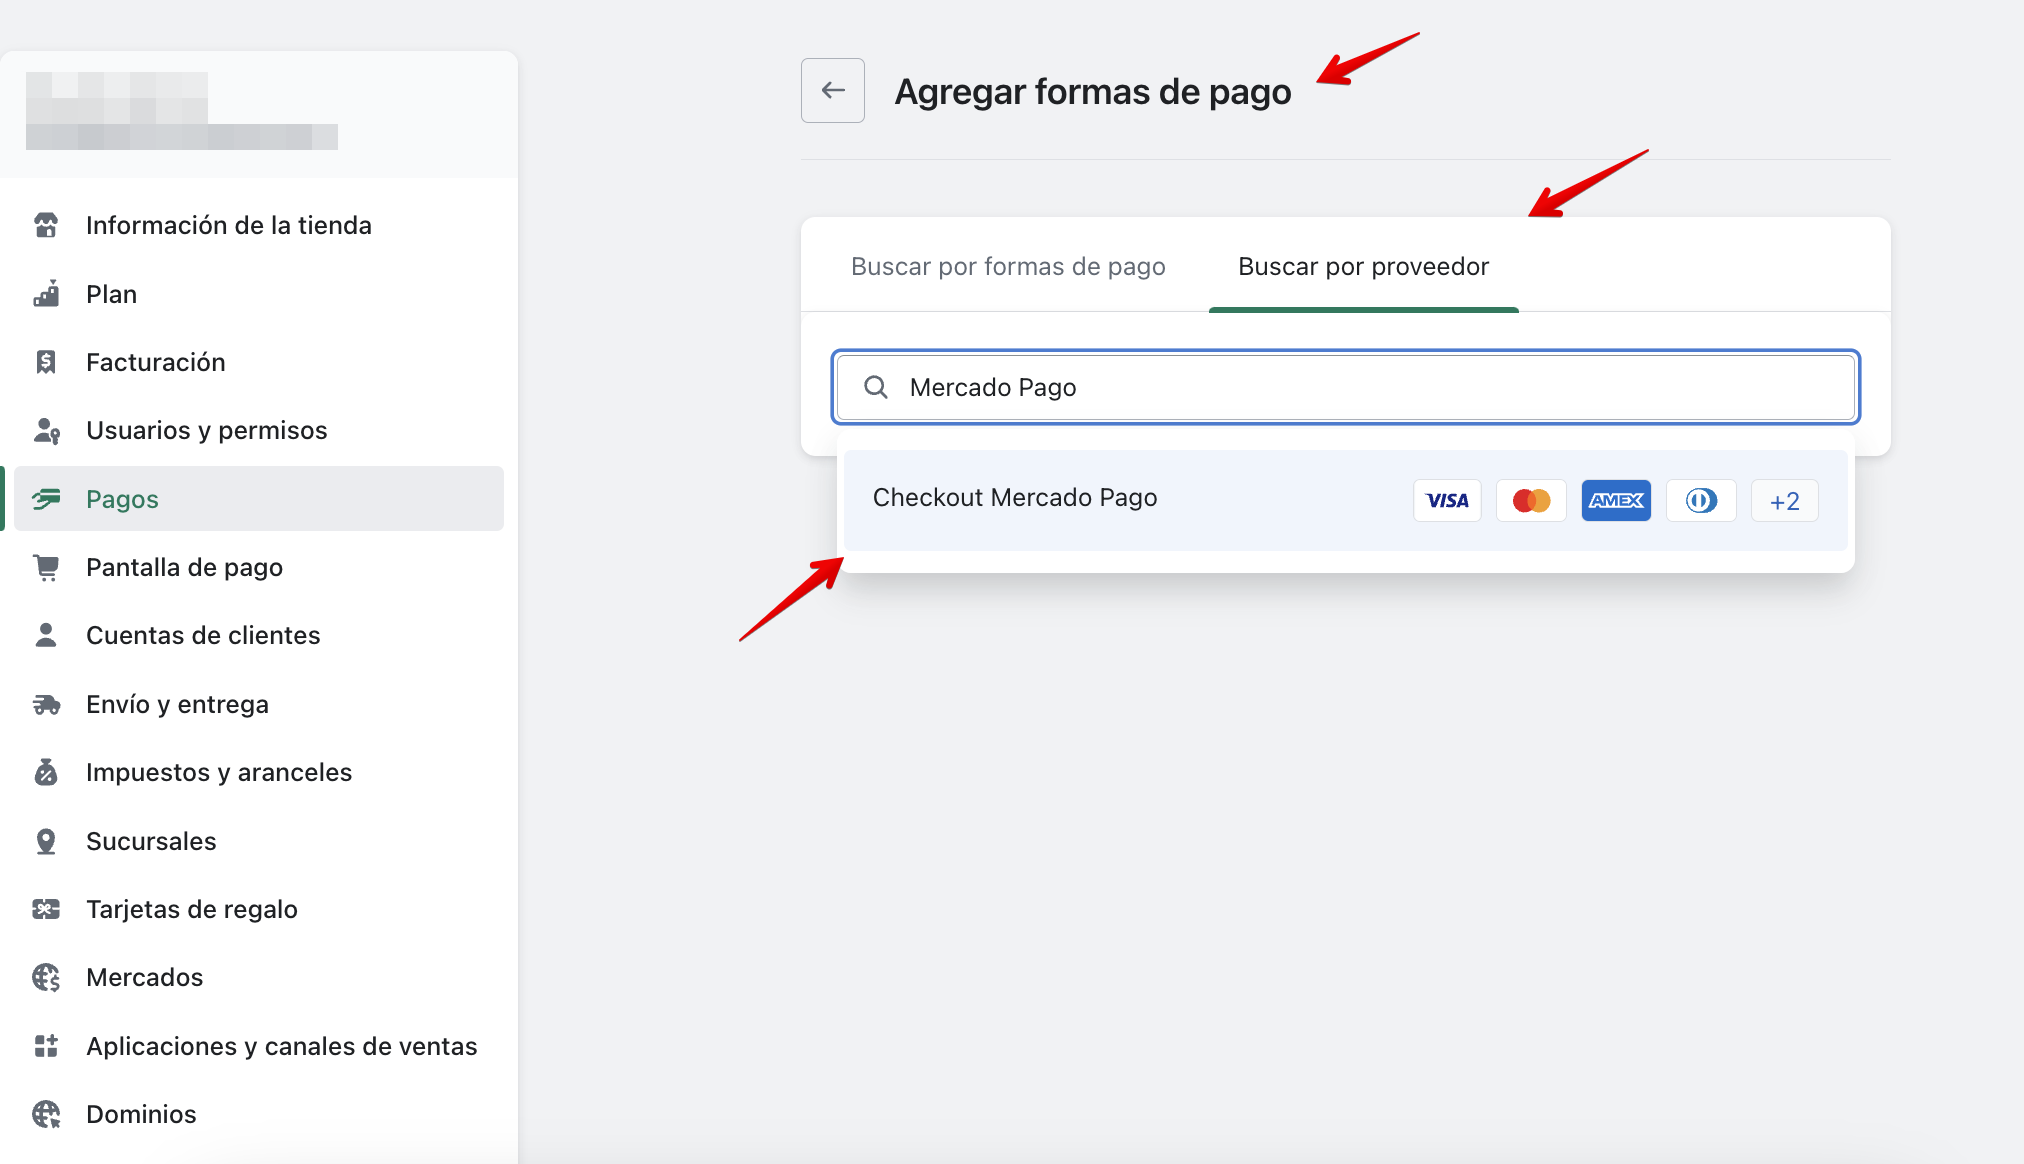
Task: Choose the Checkout Mercado Pago result
Action: 1015,498
